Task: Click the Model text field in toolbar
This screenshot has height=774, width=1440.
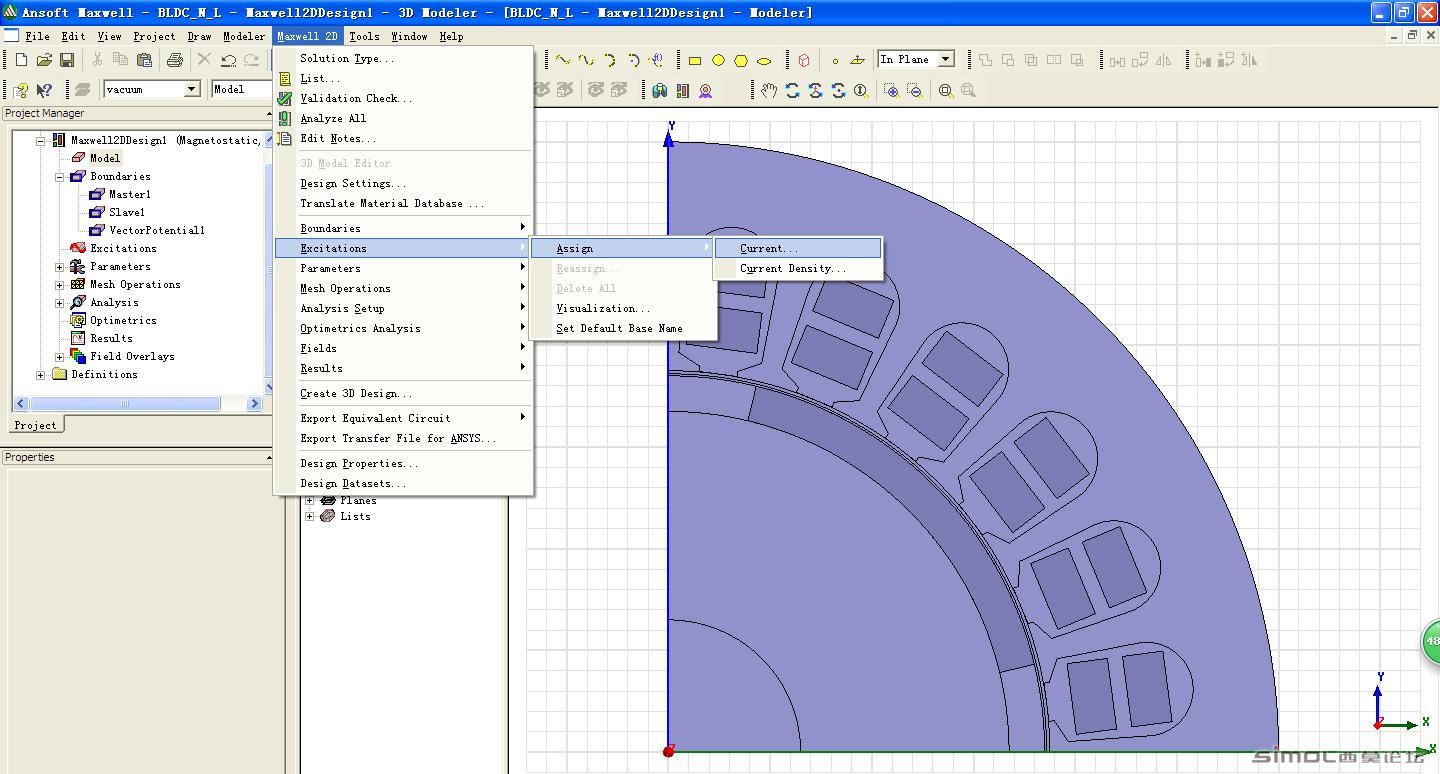Action: coord(241,89)
